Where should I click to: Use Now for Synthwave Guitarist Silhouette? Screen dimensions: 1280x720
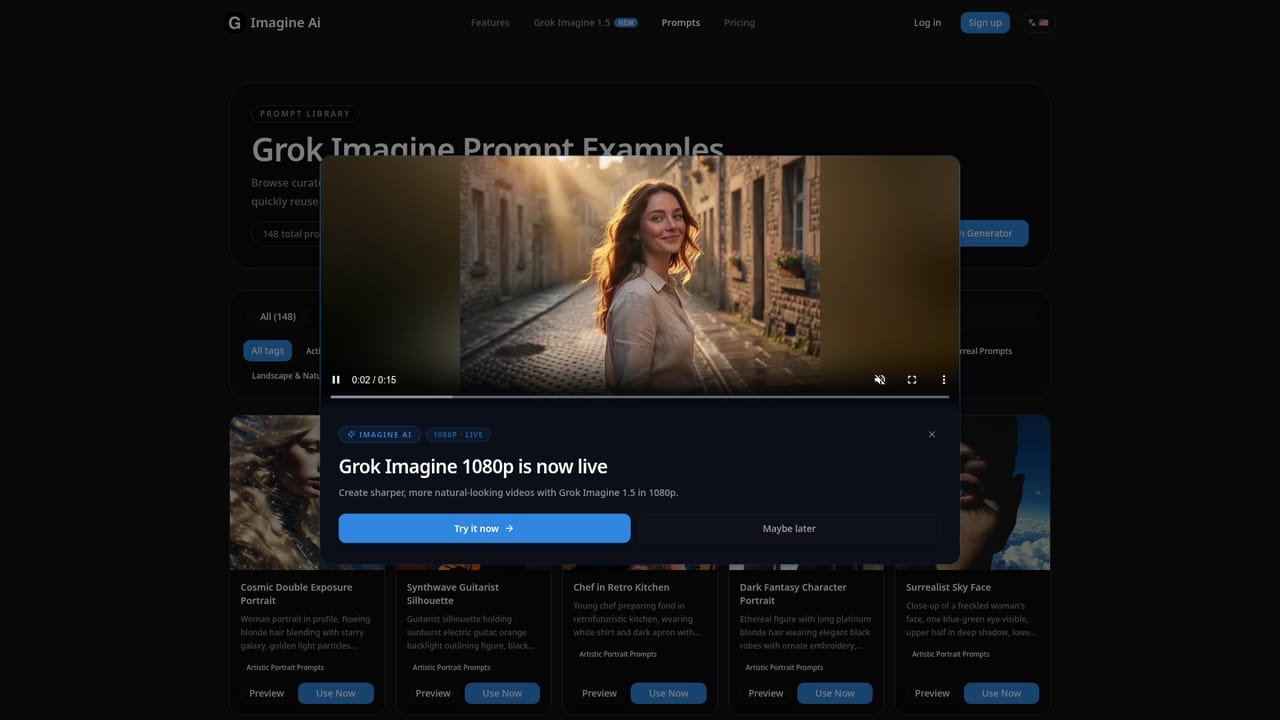[502, 693]
